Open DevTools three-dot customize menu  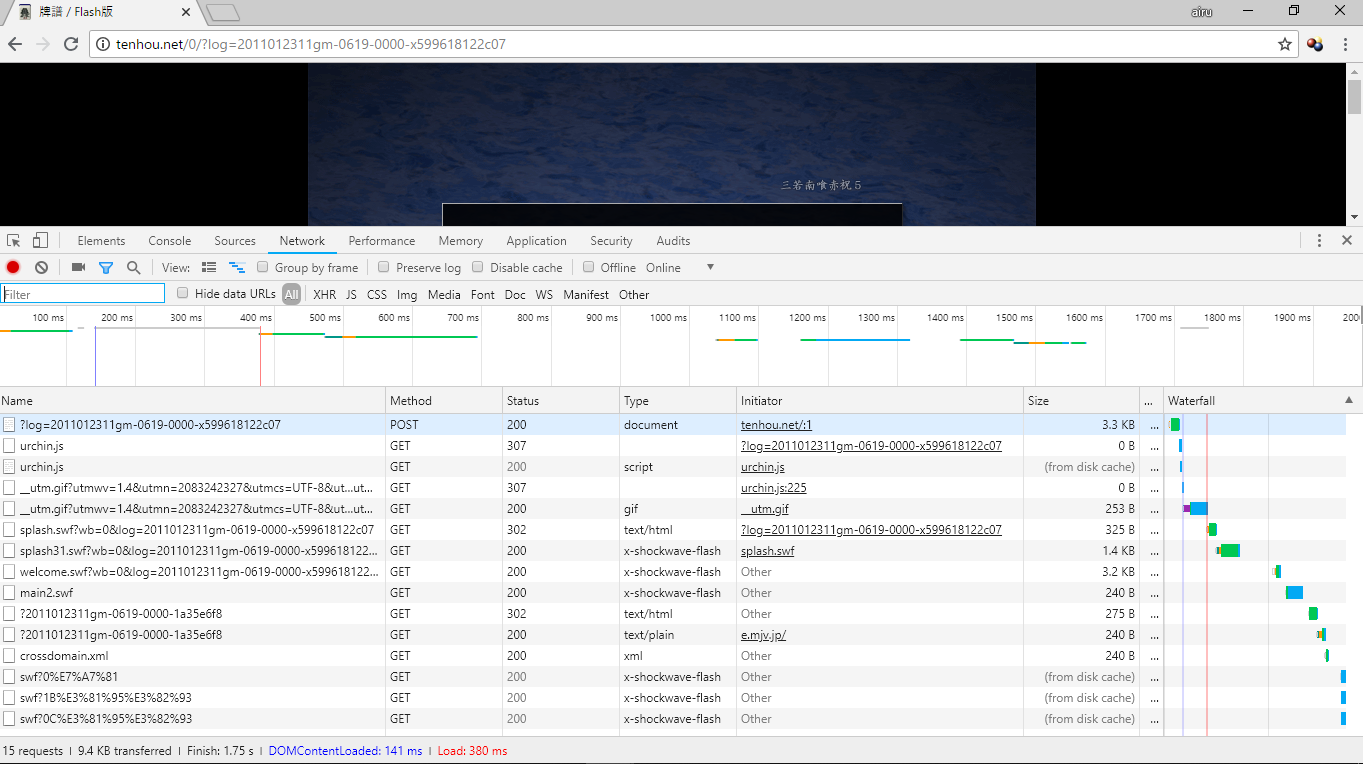pyautogui.click(x=1319, y=241)
